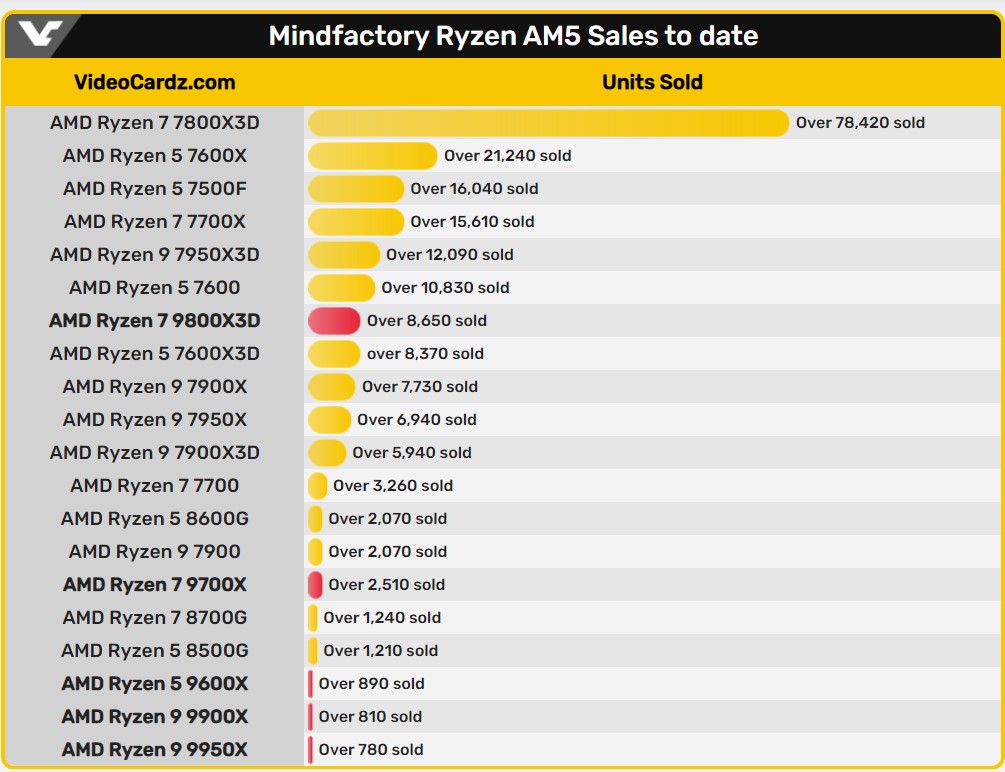Click the 'Over 780 sold' value
This screenshot has height=772, width=1005.
click(371, 750)
